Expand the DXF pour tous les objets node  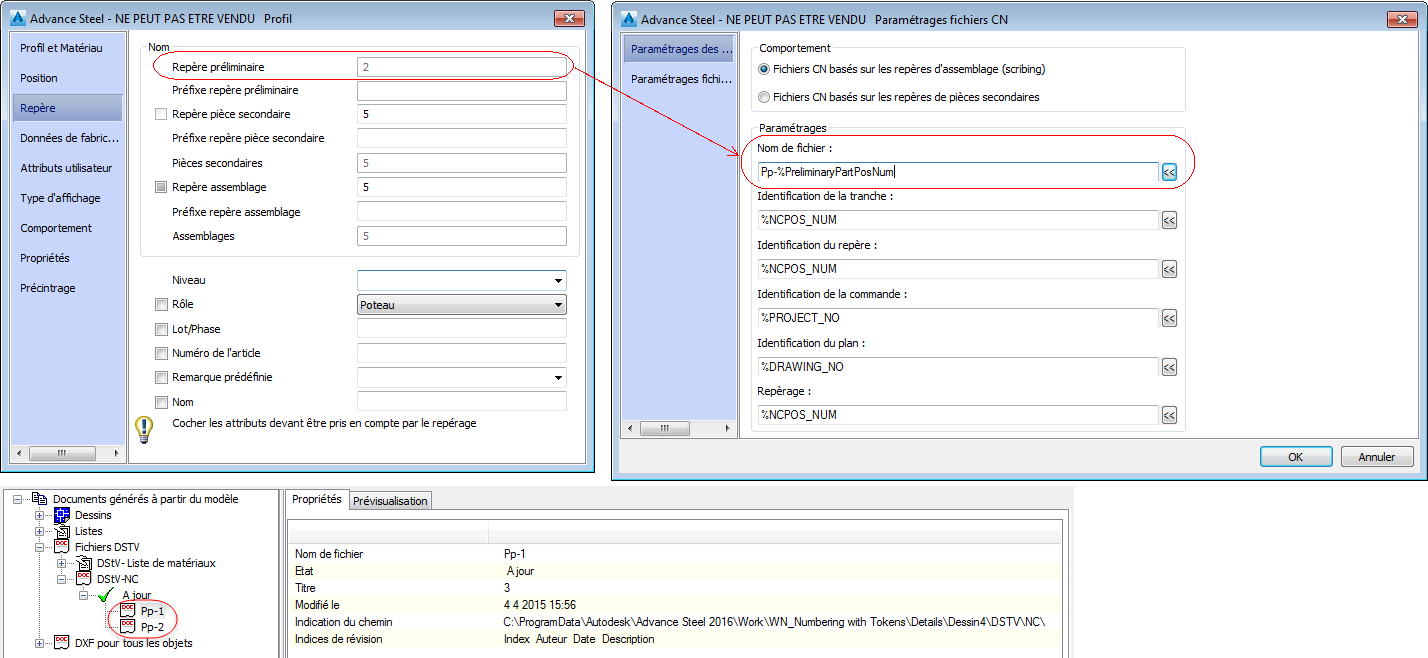coord(40,643)
